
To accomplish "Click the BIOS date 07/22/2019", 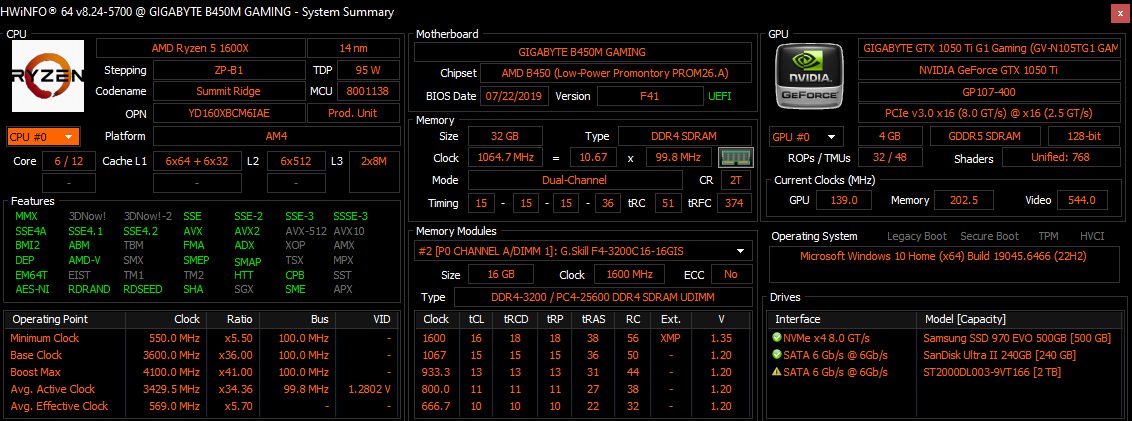I will click(x=515, y=96).
